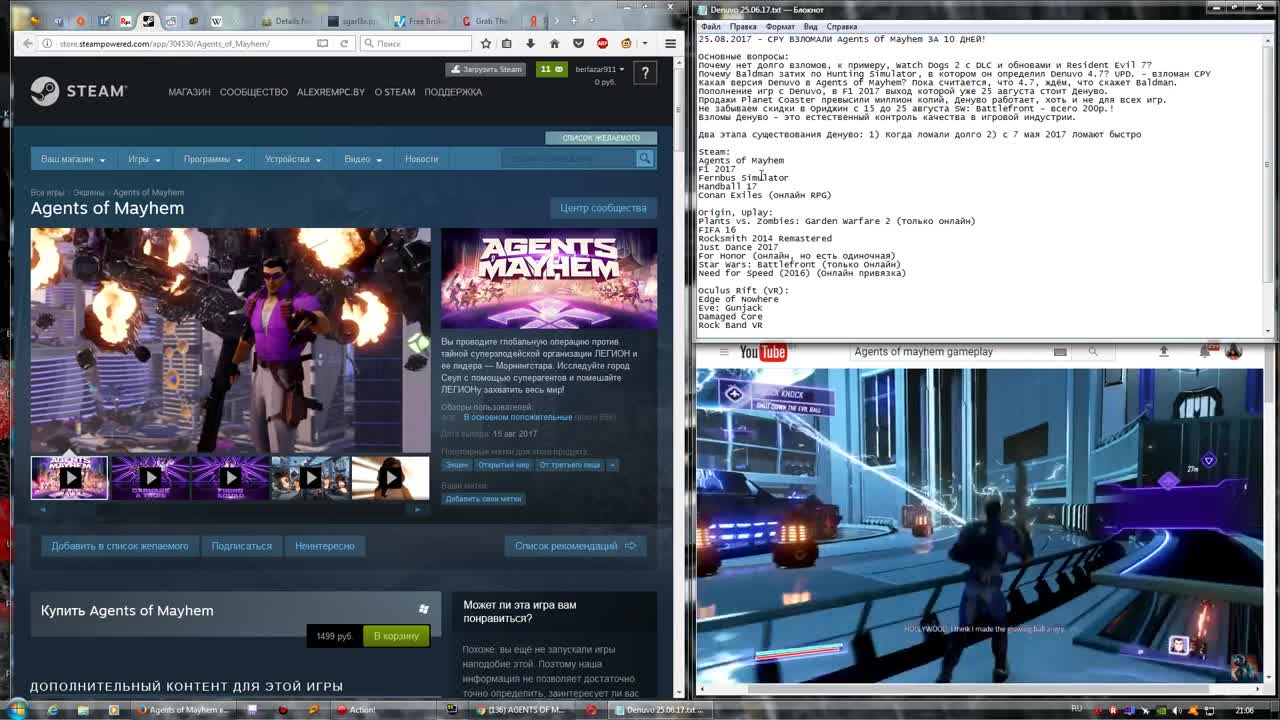Open Steam notifications inbox showing 11
Screen dimensions: 1280x720
point(552,69)
